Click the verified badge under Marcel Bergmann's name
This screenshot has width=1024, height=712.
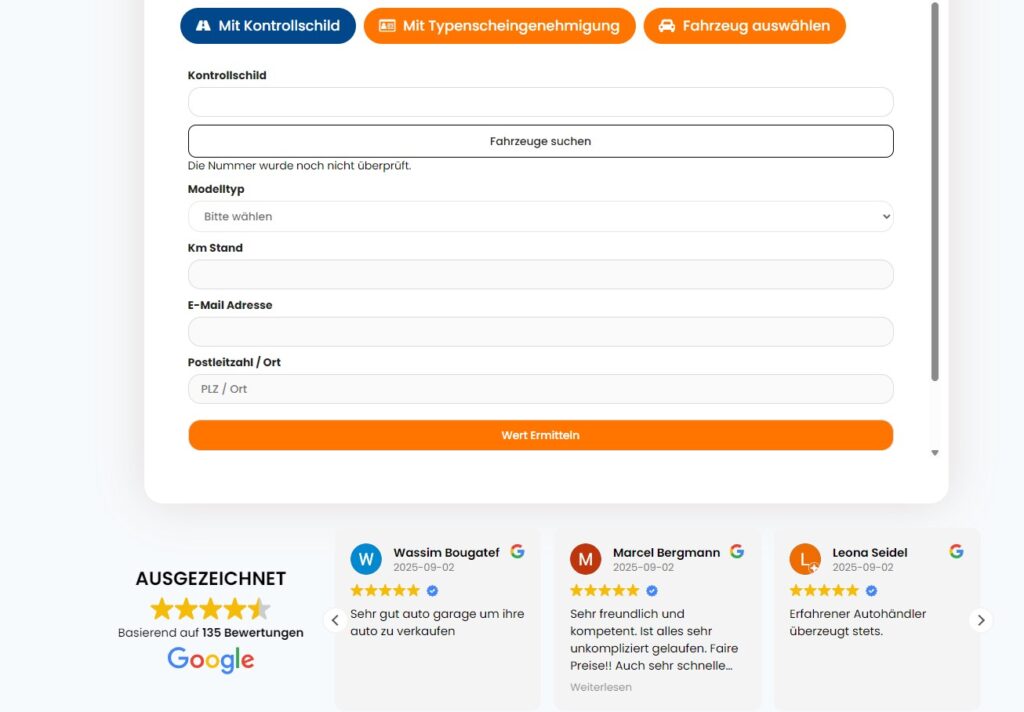pos(651,590)
